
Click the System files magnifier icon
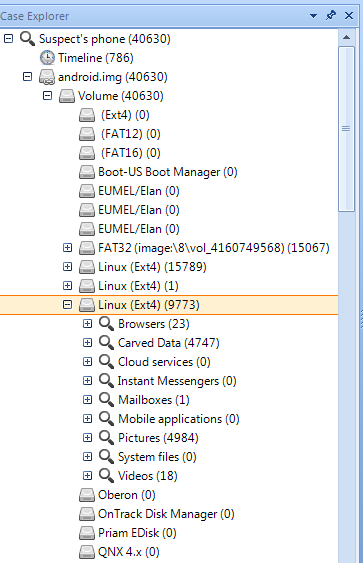point(107,457)
